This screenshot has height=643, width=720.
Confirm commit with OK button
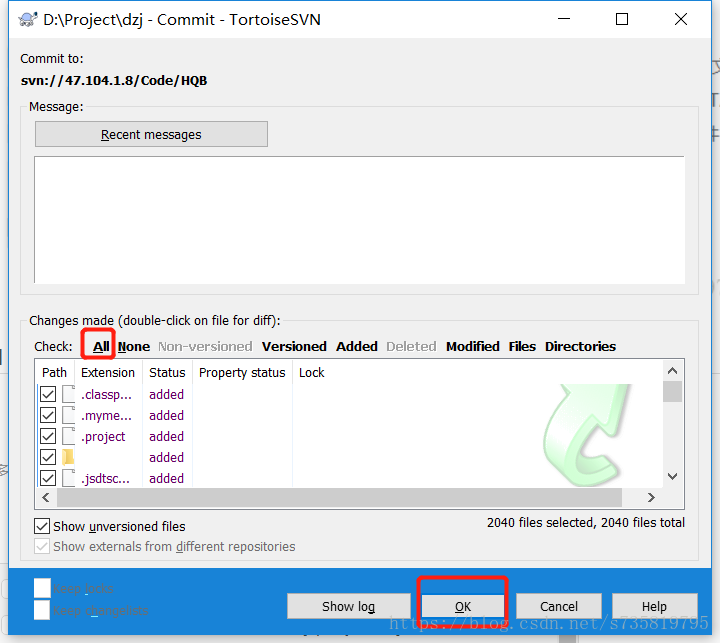(462, 606)
